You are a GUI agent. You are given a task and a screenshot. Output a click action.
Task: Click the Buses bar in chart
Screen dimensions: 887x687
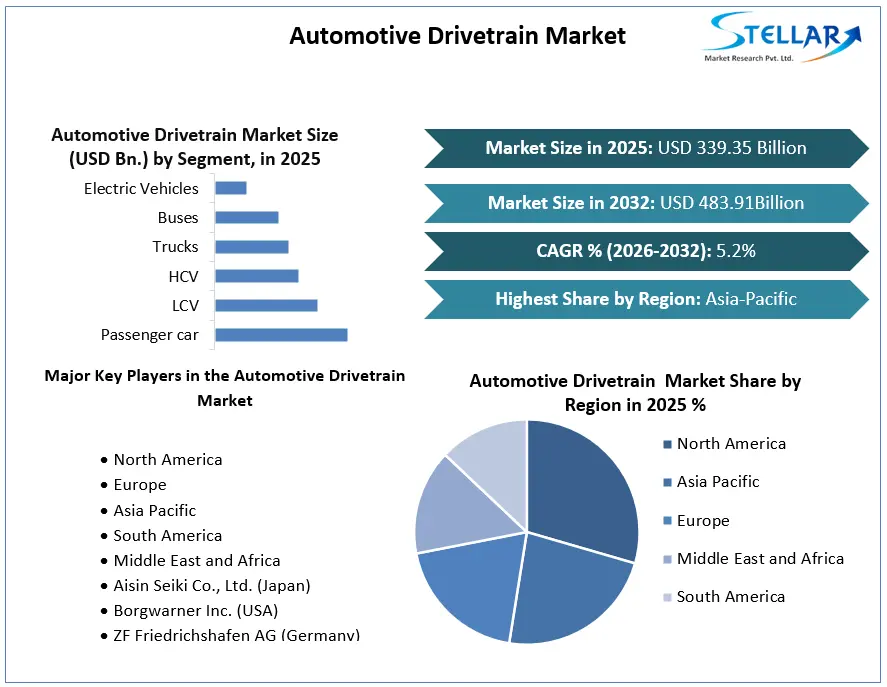pos(247,217)
